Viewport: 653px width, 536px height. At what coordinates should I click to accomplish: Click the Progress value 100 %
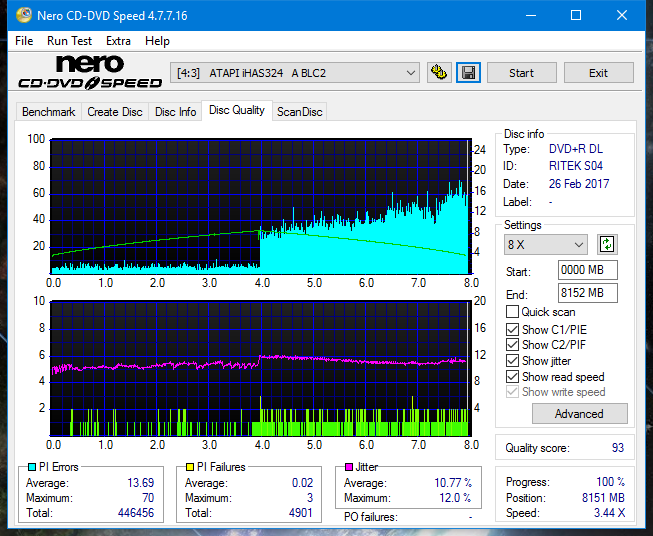(x=611, y=482)
